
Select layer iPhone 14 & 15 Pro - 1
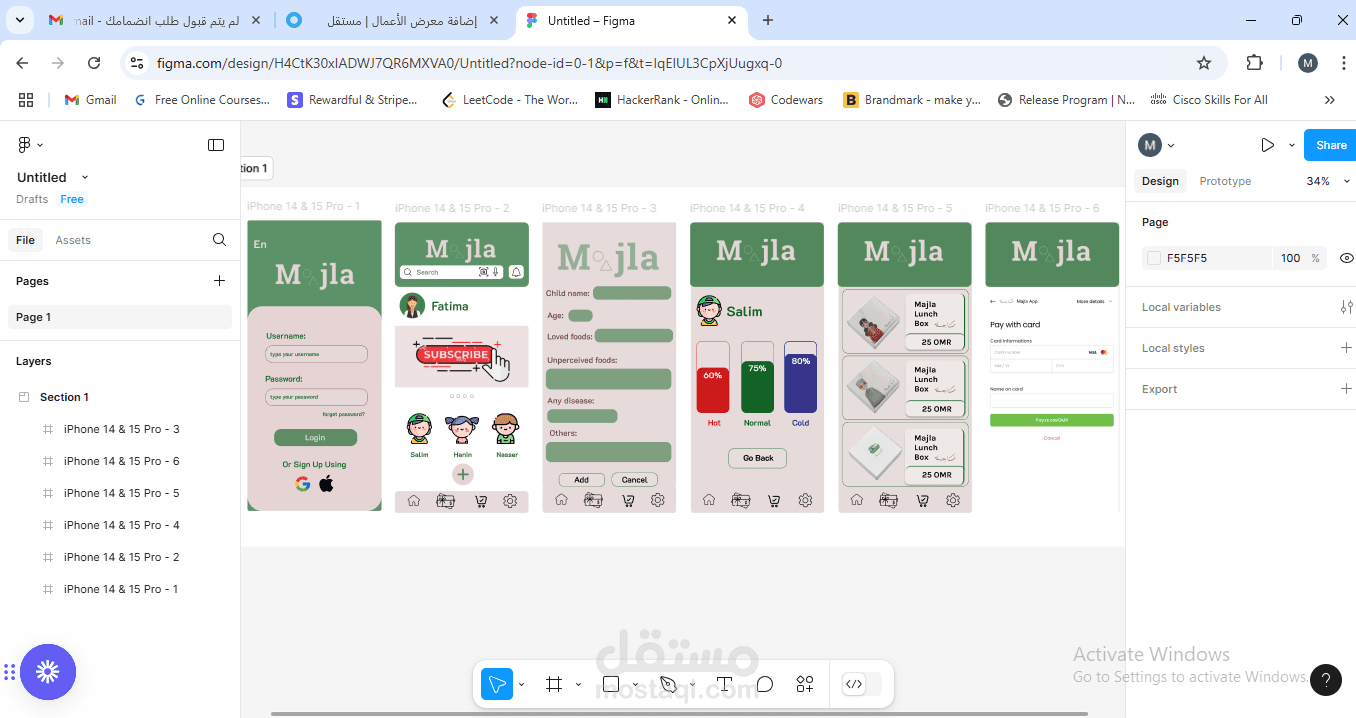(120, 589)
